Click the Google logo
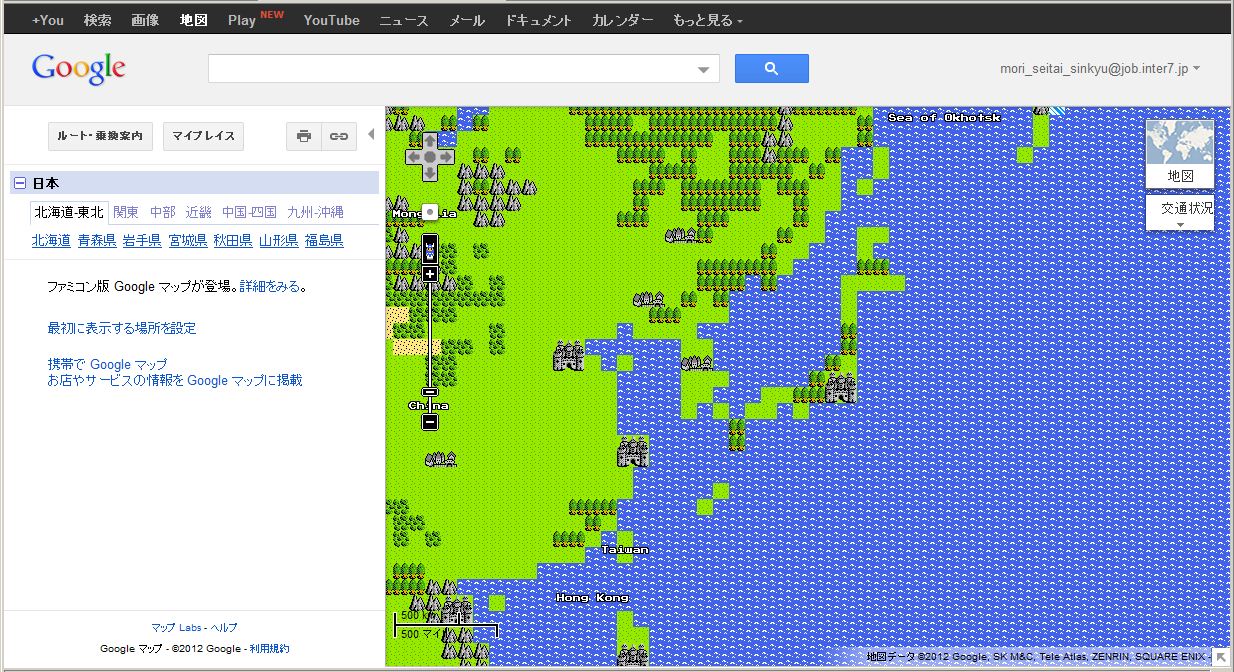This screenshot has height=672, width=1234. (x=79, y=68)
